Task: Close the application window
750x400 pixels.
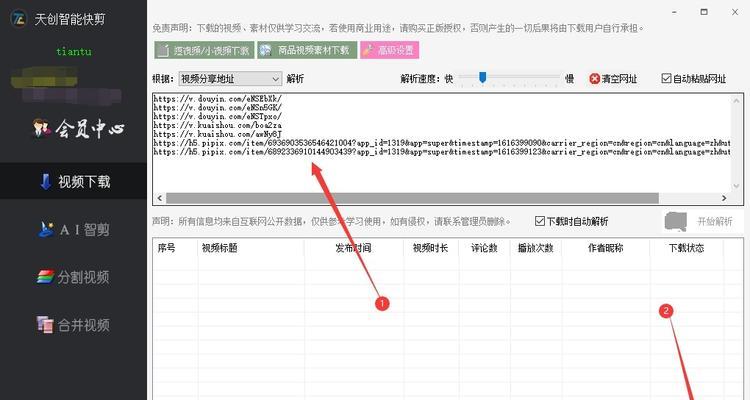Action: click(735, 12)
